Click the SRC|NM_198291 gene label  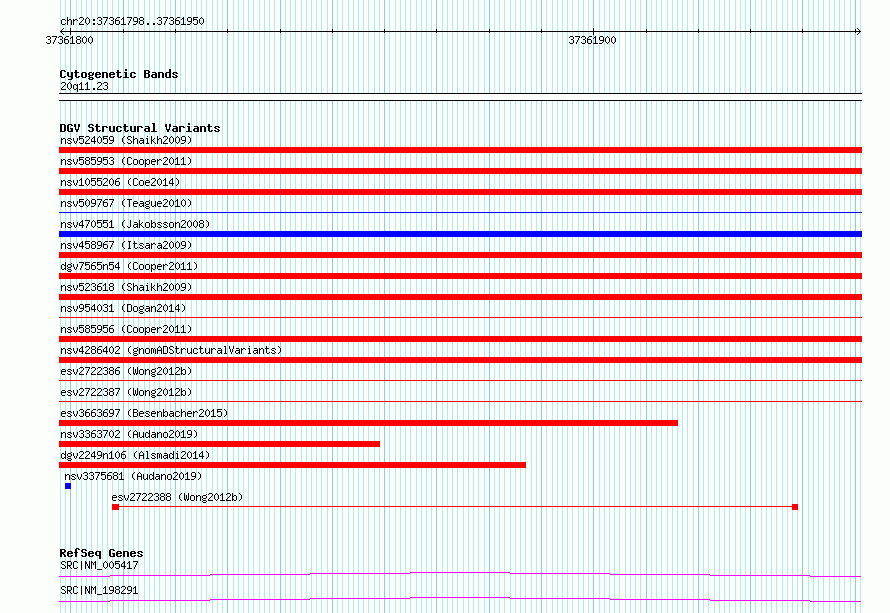coord(99,590)
